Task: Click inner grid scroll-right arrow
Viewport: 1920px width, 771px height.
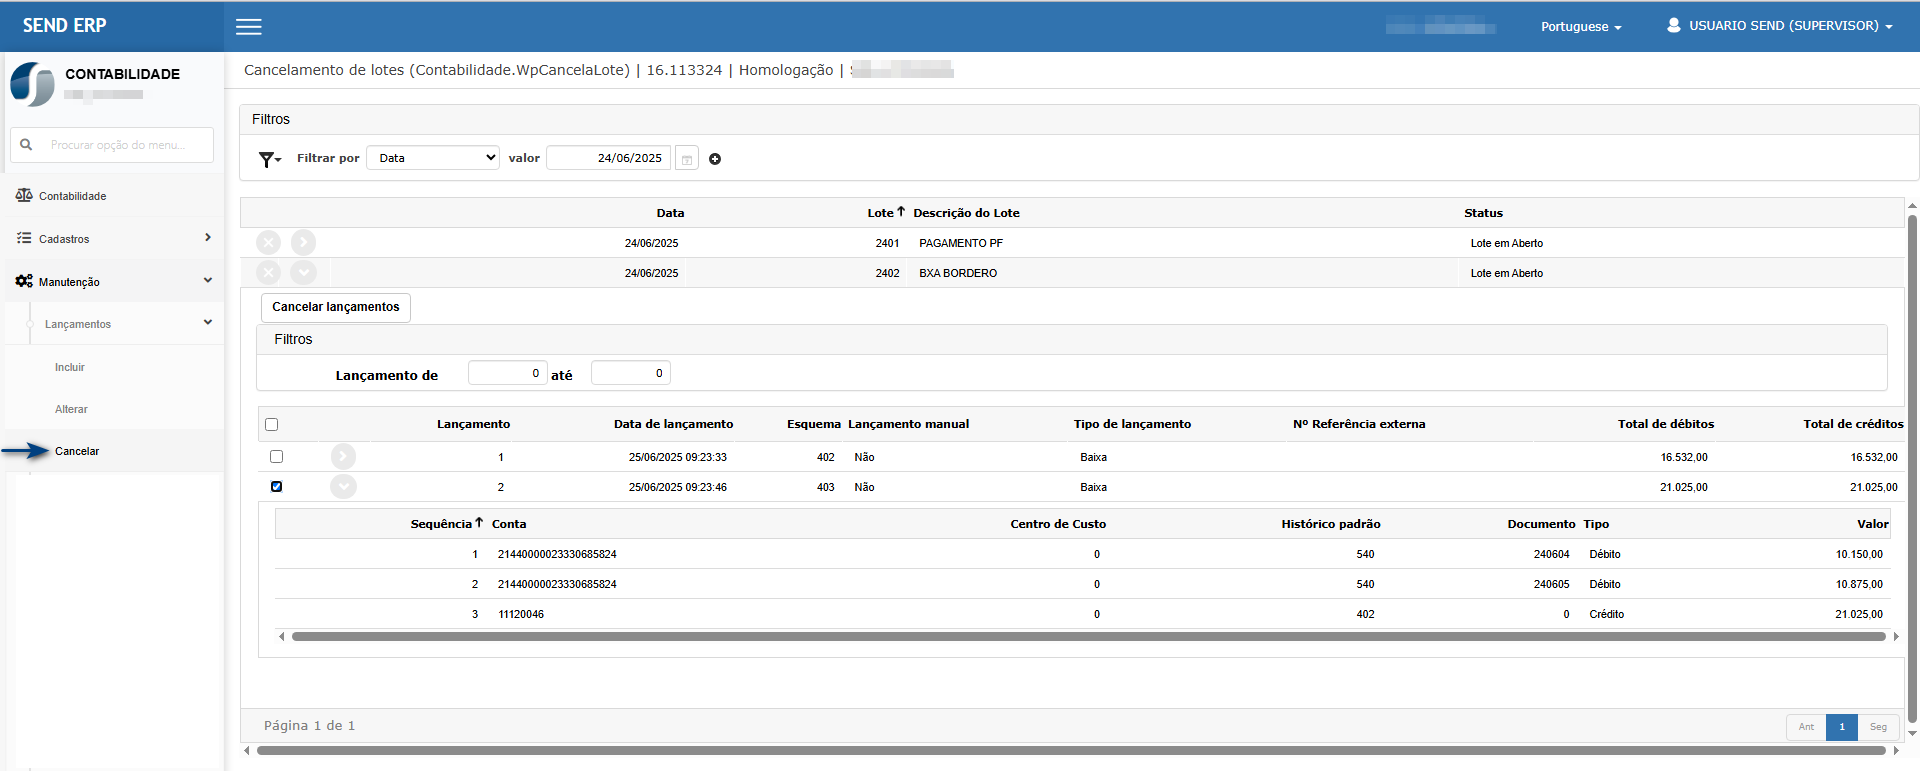Action: (1896, 636)
